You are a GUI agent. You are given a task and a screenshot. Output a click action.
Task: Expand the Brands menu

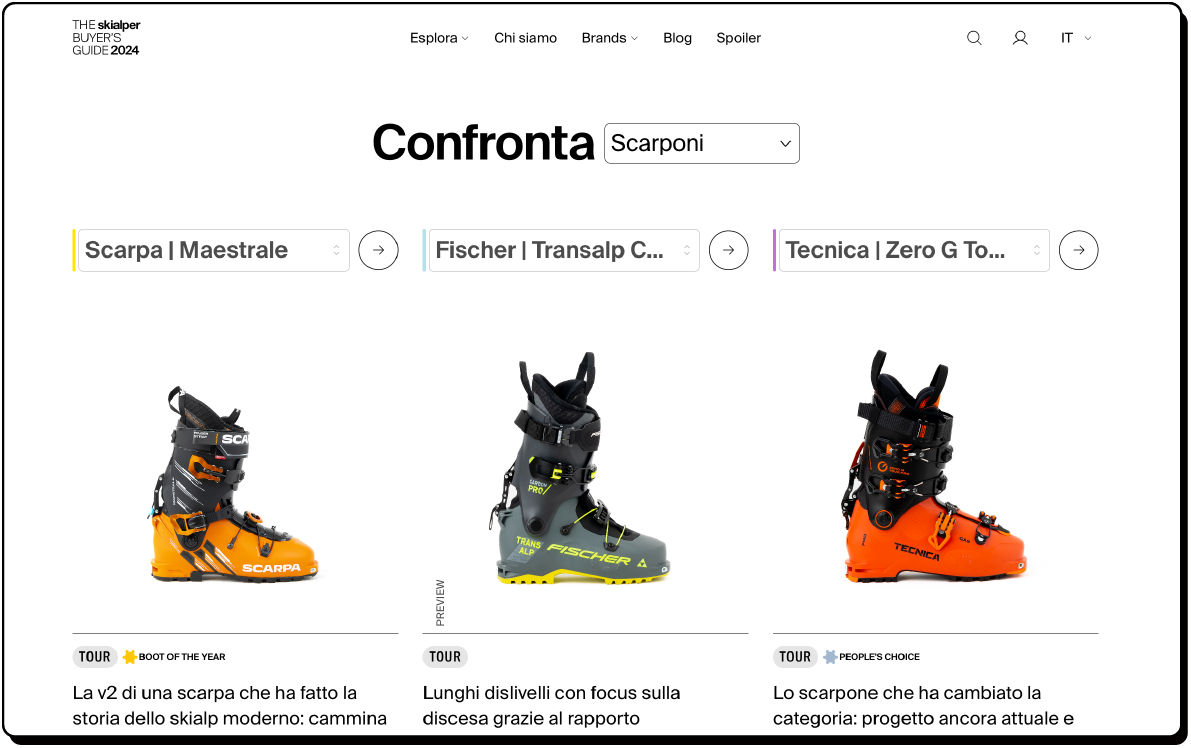coord(609,38)
